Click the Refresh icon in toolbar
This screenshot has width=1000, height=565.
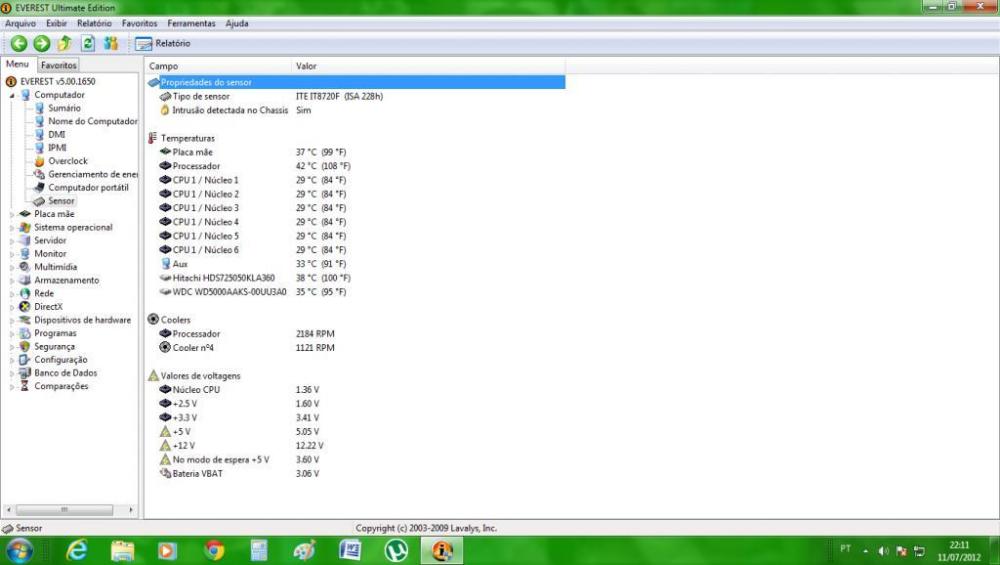[87, 43]
